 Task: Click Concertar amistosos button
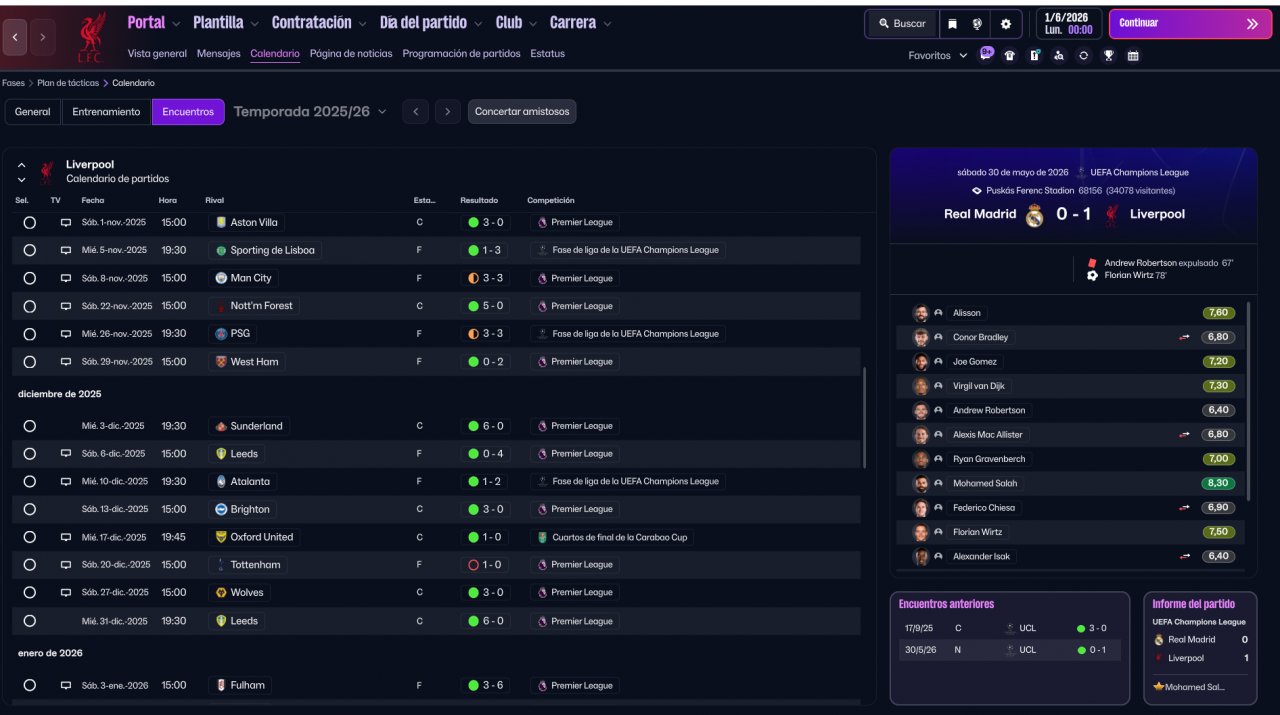(521, 112)
